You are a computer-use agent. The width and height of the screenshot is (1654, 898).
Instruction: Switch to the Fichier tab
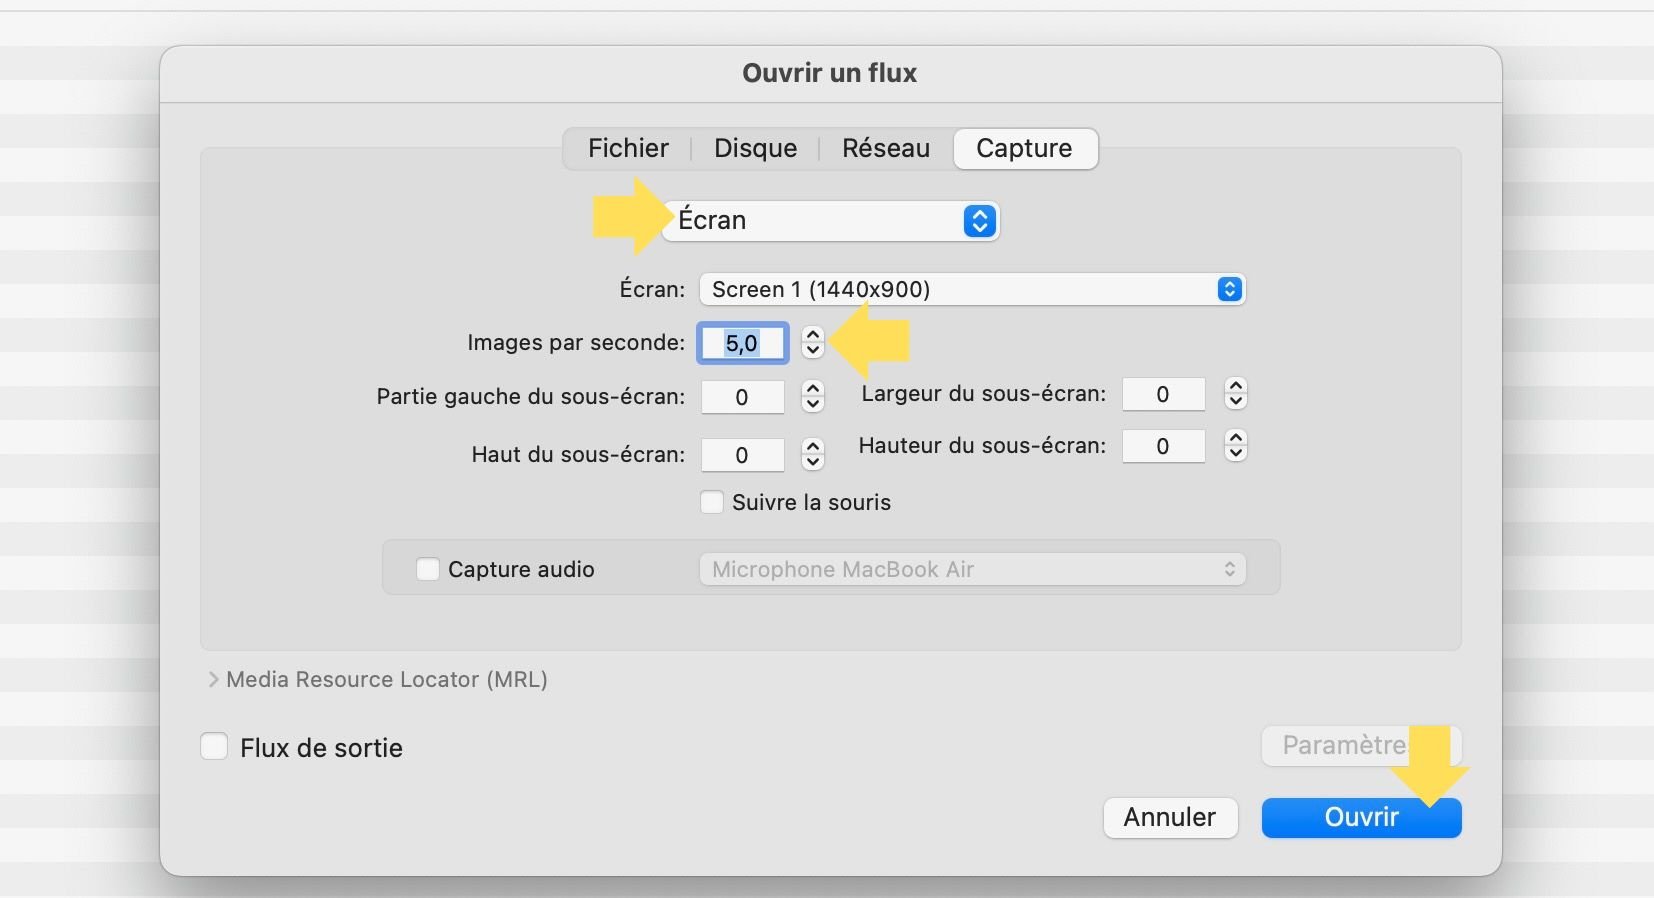[628, 149]
